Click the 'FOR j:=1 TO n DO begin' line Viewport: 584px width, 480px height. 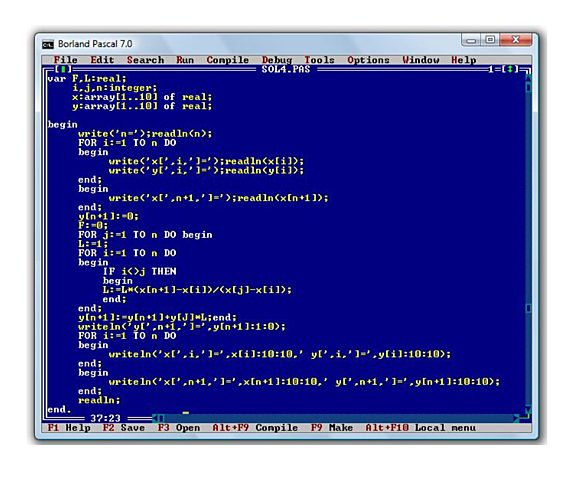tap(145, 235)
